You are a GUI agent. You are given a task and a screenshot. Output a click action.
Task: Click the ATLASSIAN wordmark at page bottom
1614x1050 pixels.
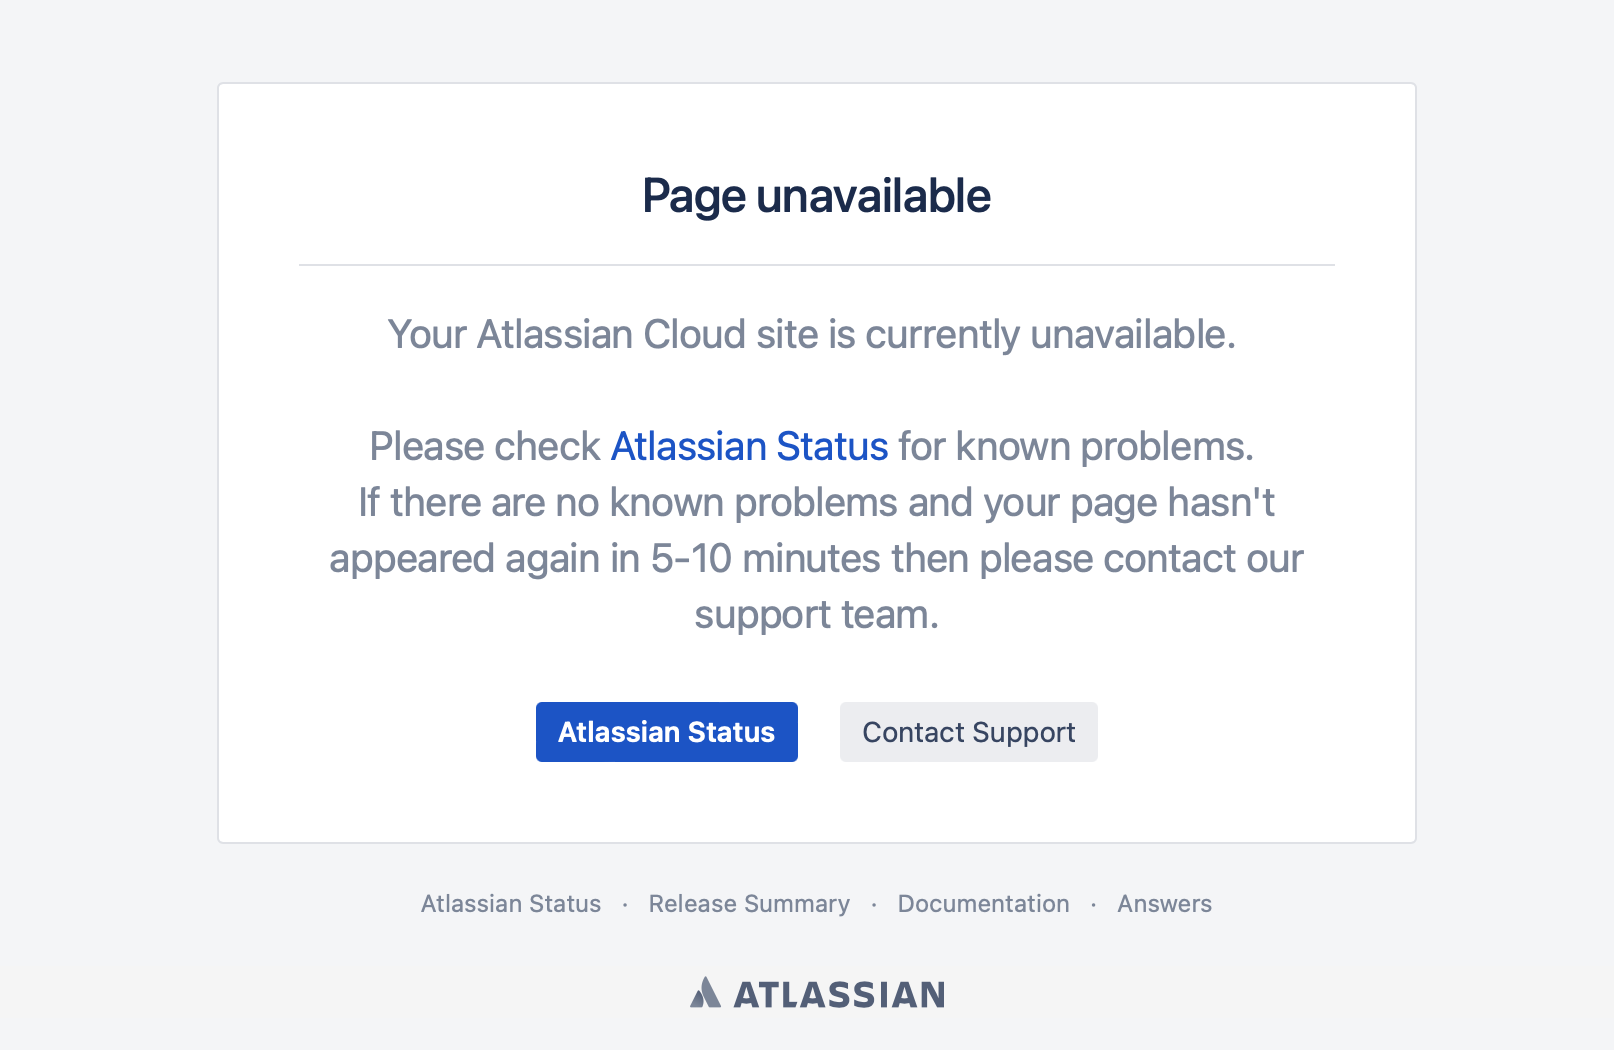pos(840,993)
